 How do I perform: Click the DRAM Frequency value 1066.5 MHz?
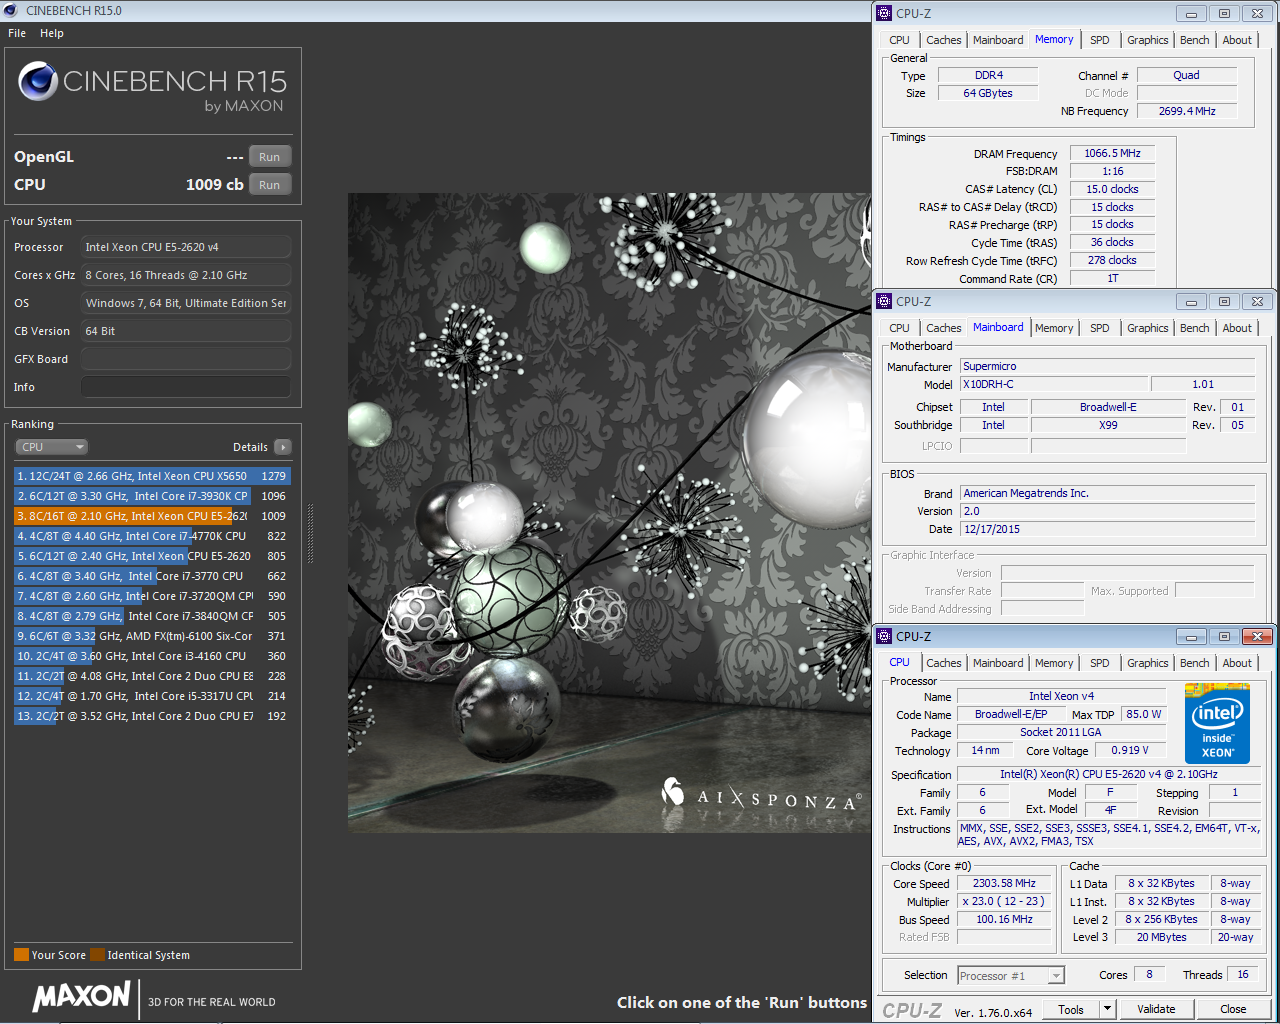click(x=1112, y=153)
